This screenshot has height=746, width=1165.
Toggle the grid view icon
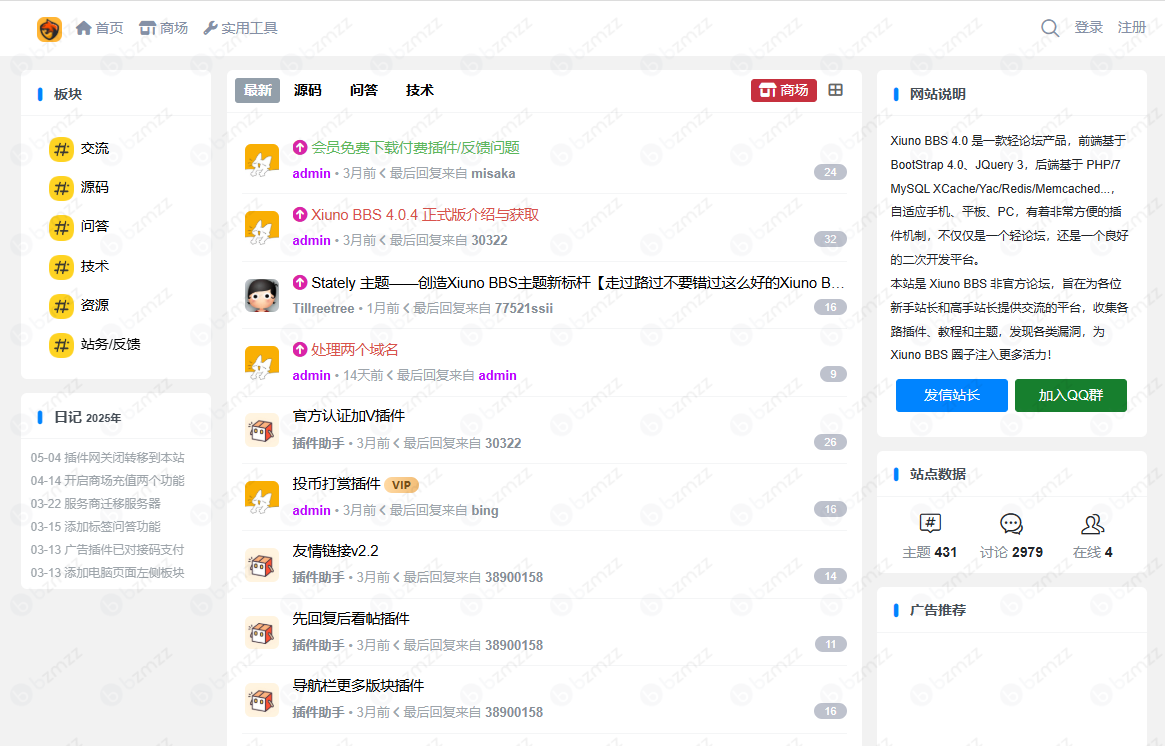(836, 90)
